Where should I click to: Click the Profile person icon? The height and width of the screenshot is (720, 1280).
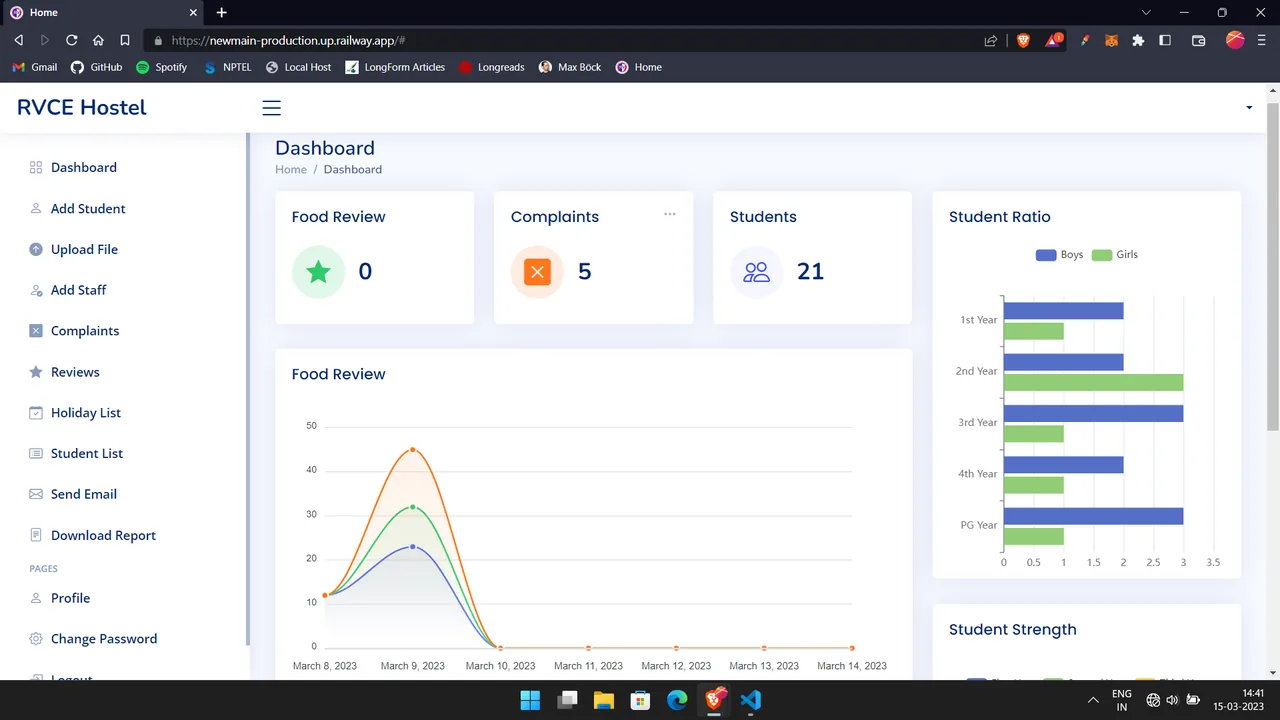coord(36,598)
